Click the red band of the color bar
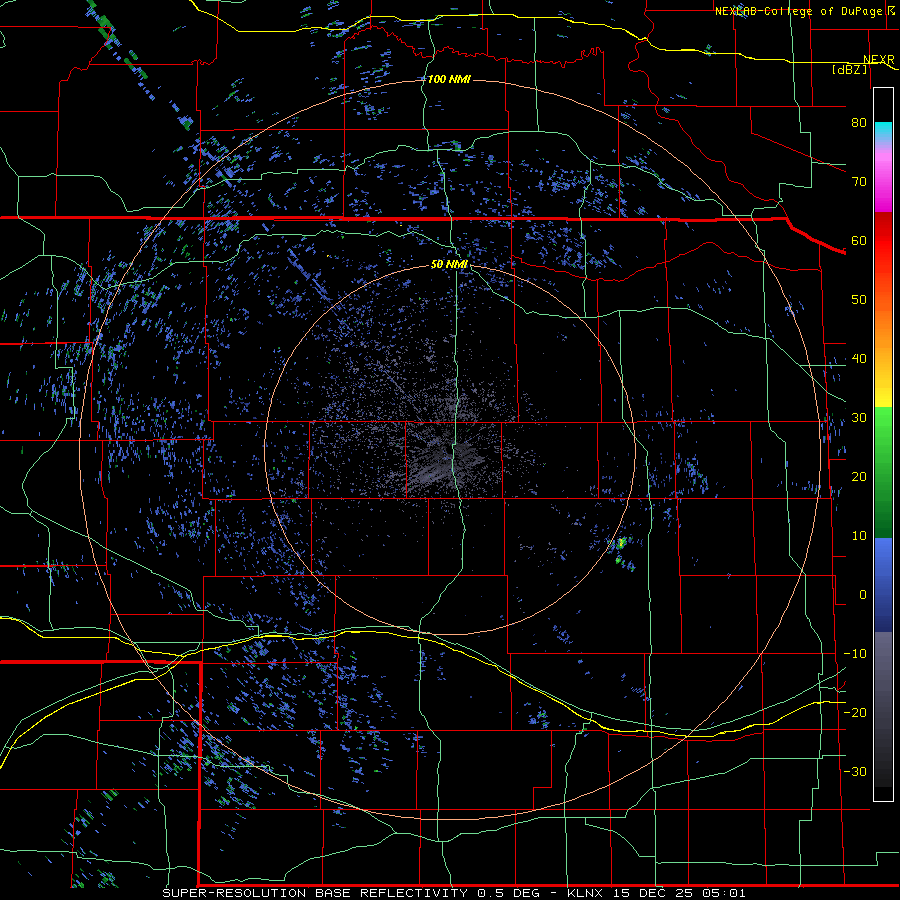This screenshot has width=900, height=900. (883, 241)
